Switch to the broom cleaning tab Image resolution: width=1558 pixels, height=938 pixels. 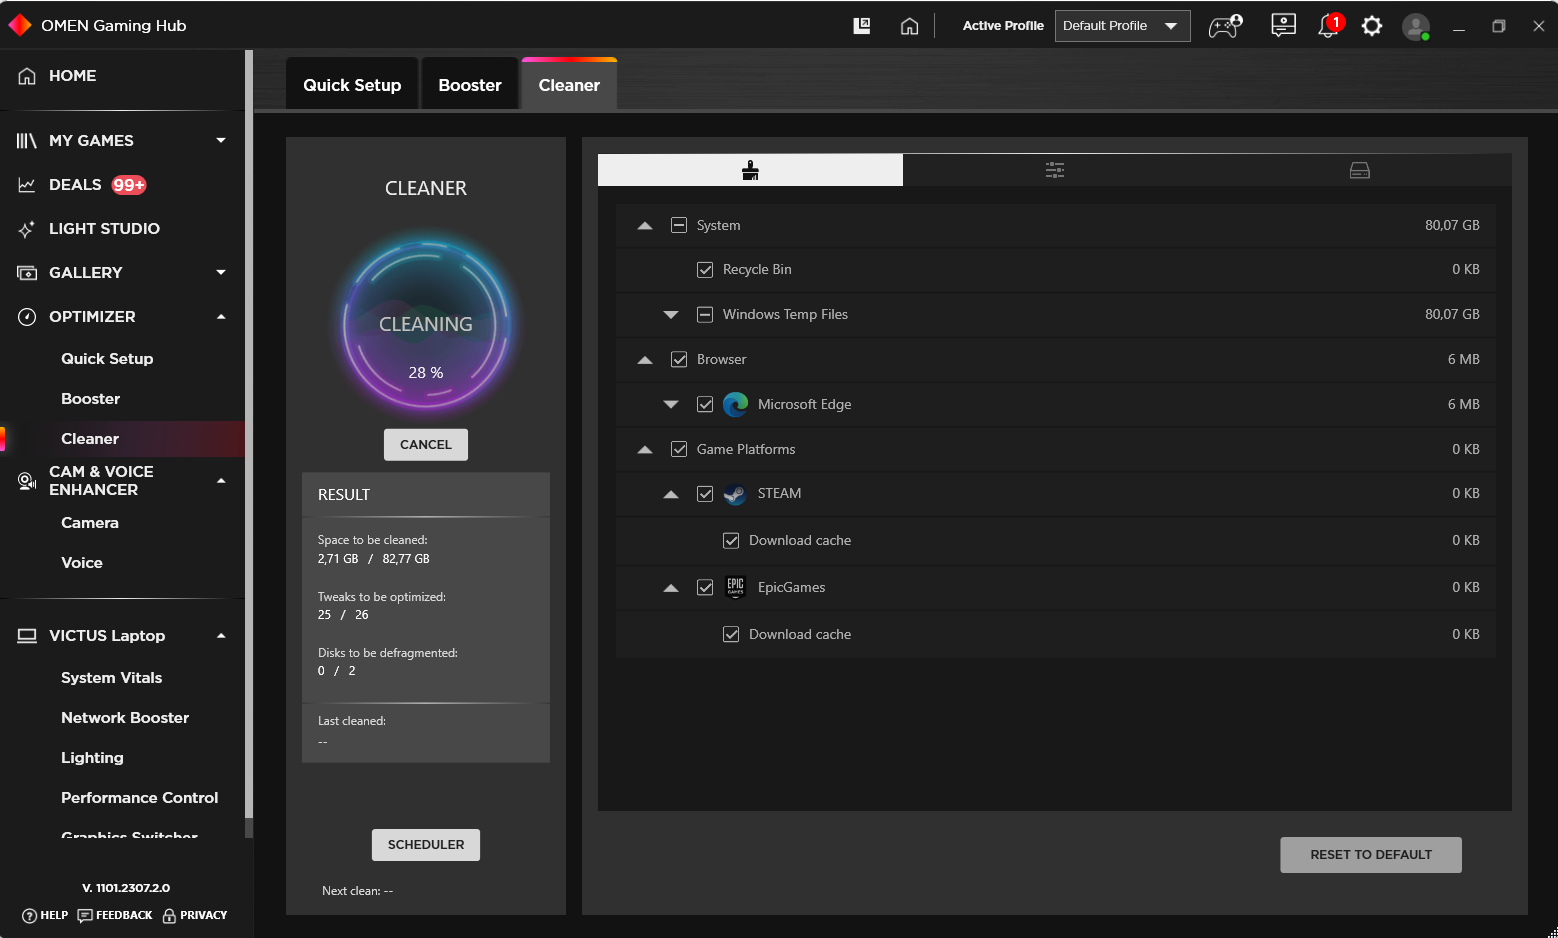pos(750,170)
